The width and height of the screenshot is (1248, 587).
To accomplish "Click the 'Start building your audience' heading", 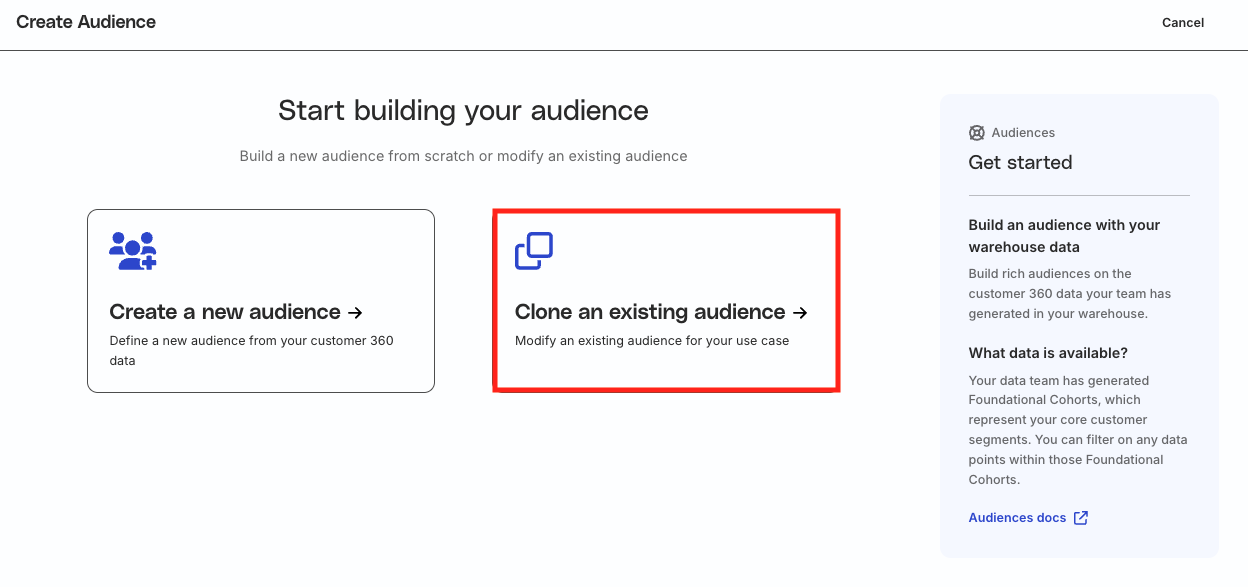I will pos(463,110).
